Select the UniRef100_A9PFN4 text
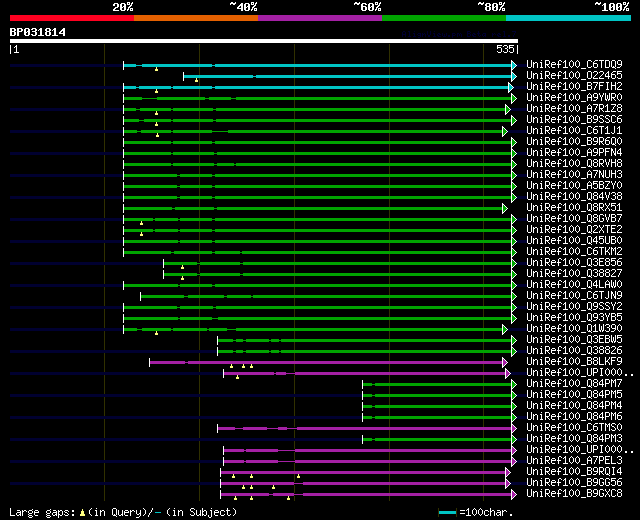 pos(574,153)
